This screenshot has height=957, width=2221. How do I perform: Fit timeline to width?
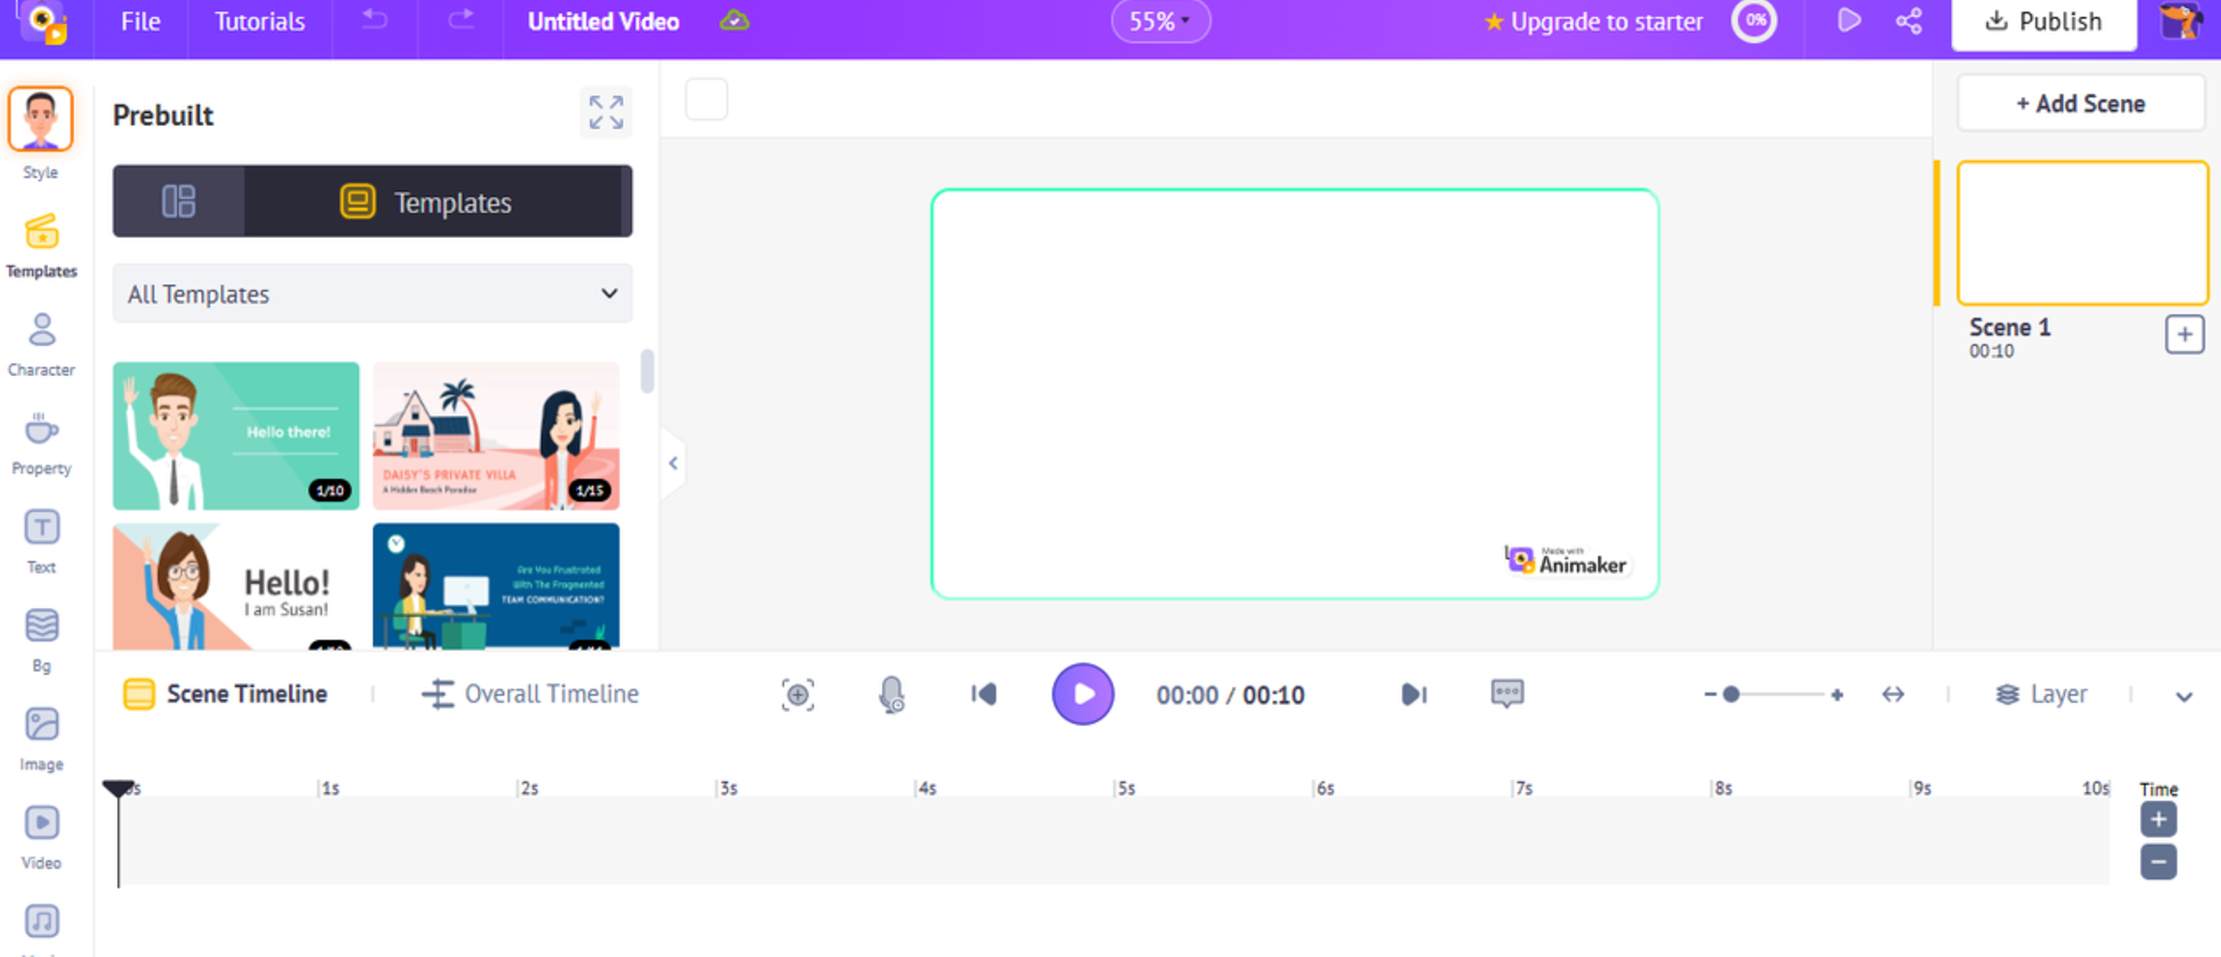[x=1893, y=694]
